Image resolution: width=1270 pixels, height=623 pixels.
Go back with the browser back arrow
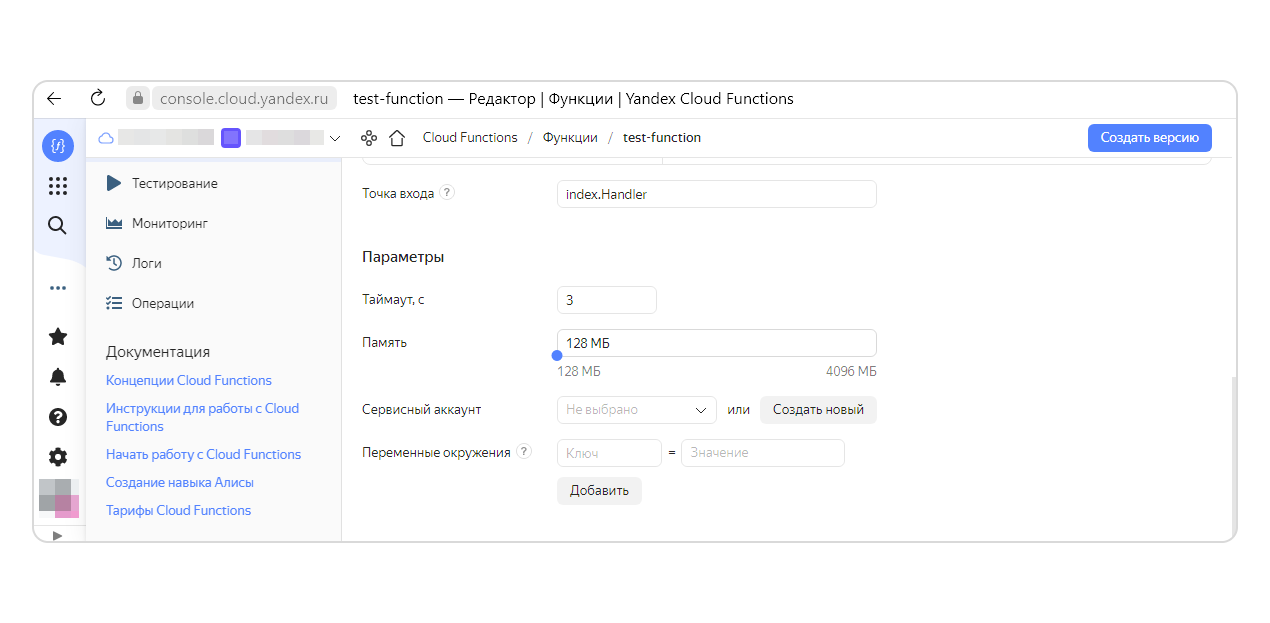pos(54,99)
